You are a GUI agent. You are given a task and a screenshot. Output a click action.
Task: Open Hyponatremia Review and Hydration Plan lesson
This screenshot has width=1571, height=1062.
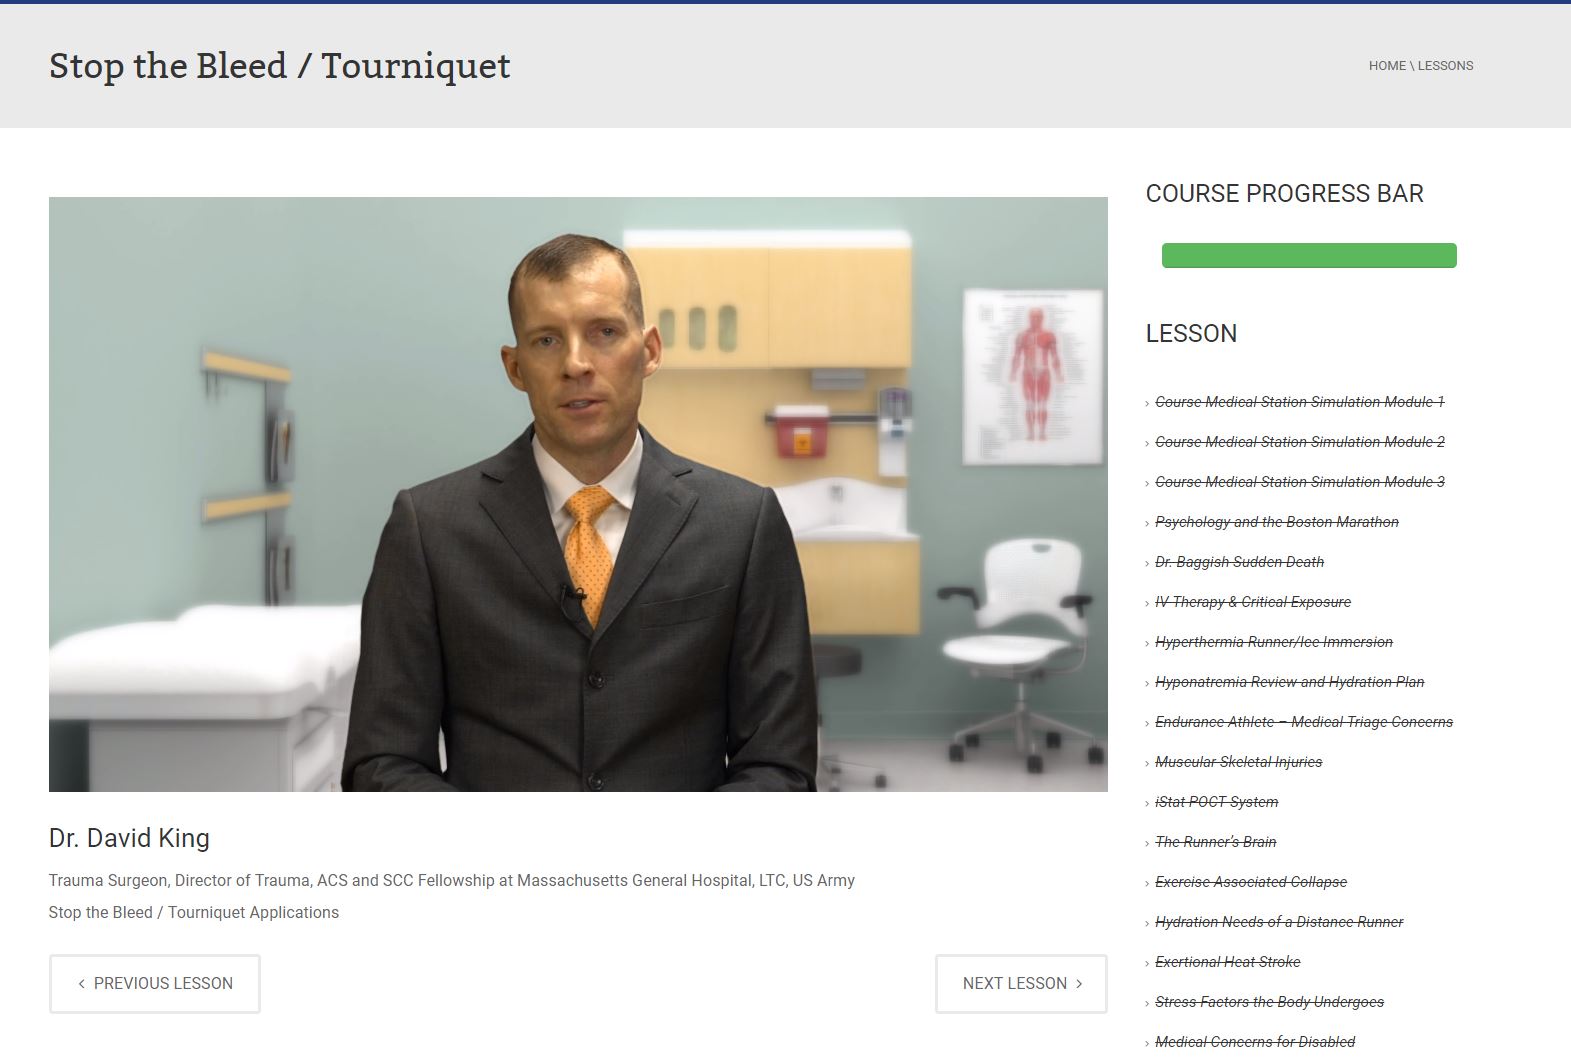(1290, 682)
